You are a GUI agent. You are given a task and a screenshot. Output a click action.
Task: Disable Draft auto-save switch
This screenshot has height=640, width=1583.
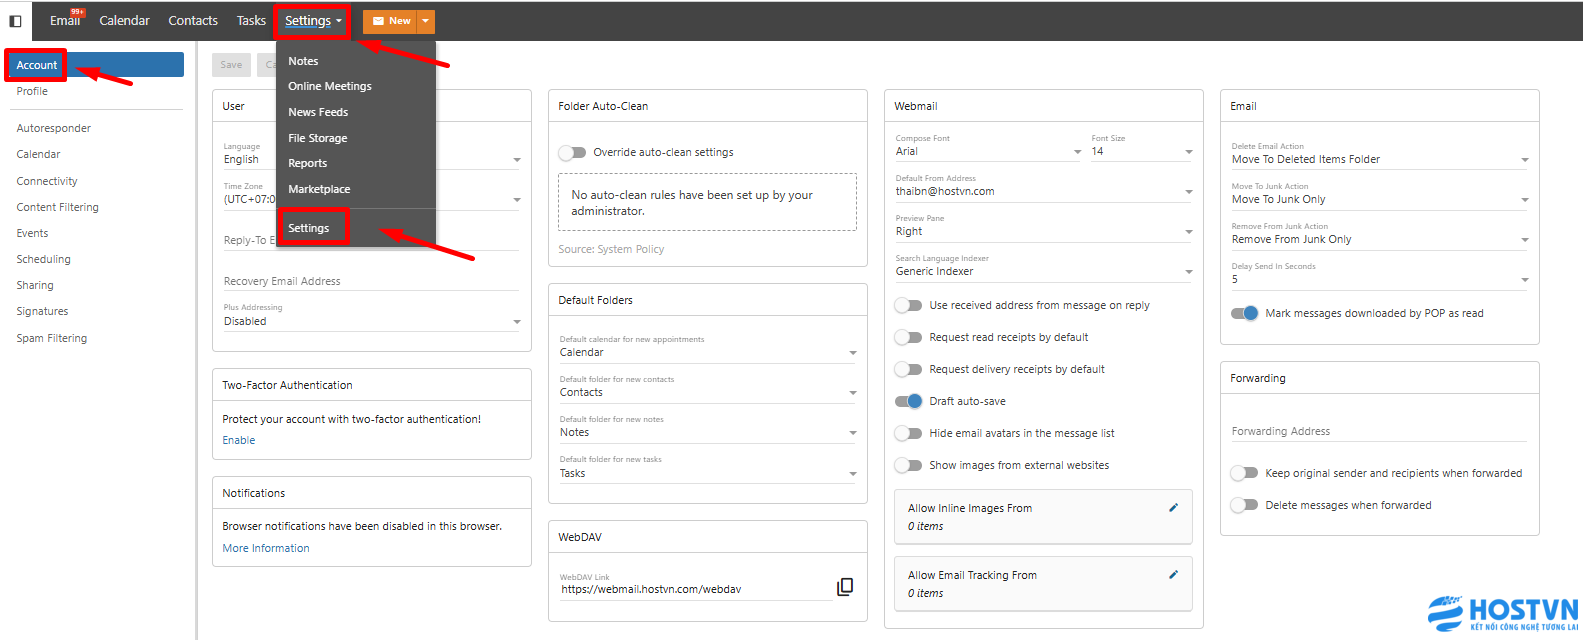[908, 401]
